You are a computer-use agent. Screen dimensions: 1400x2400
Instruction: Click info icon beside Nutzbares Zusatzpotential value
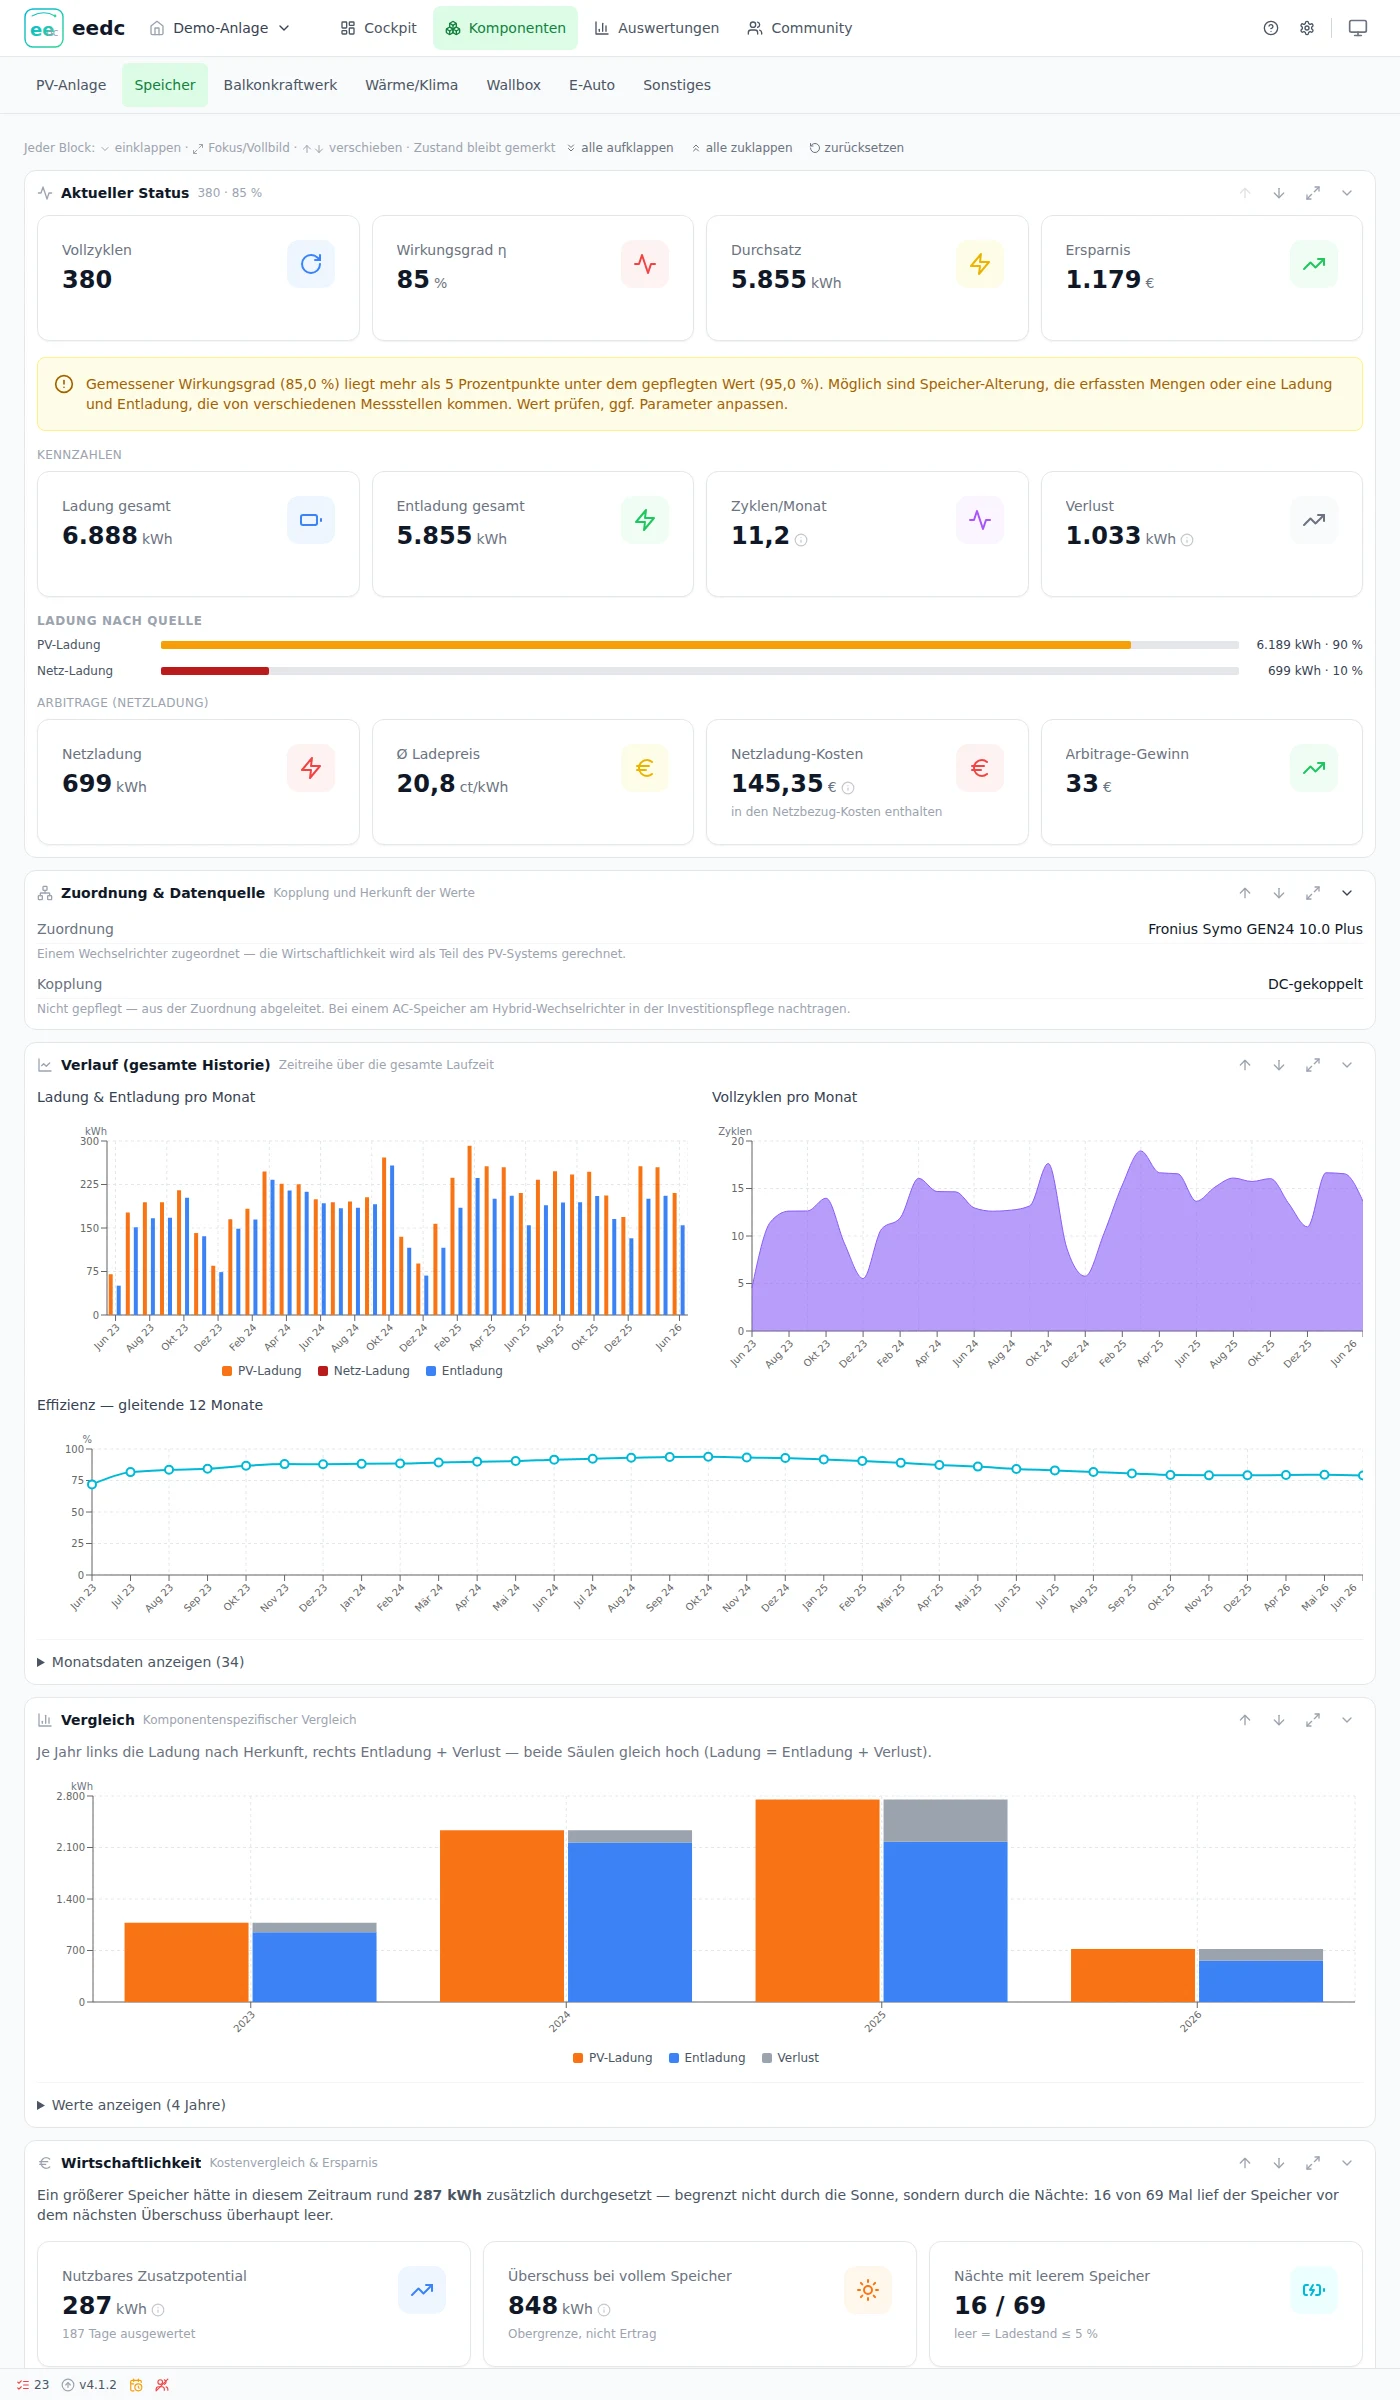(x=158, y=2310)
